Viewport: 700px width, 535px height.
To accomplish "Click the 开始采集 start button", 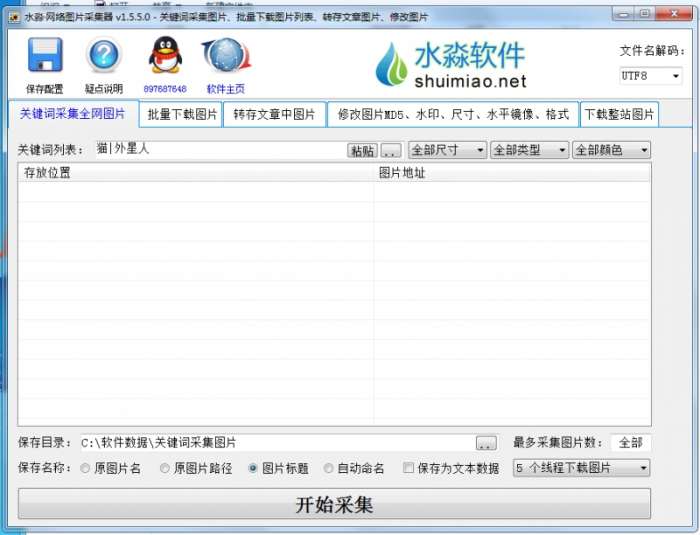I will click(x=334, y=505).
